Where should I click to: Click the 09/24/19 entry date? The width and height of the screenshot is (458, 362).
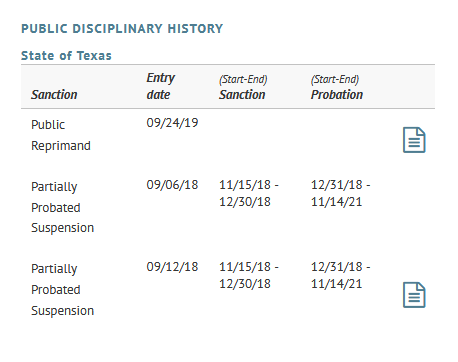click(172, 123)
